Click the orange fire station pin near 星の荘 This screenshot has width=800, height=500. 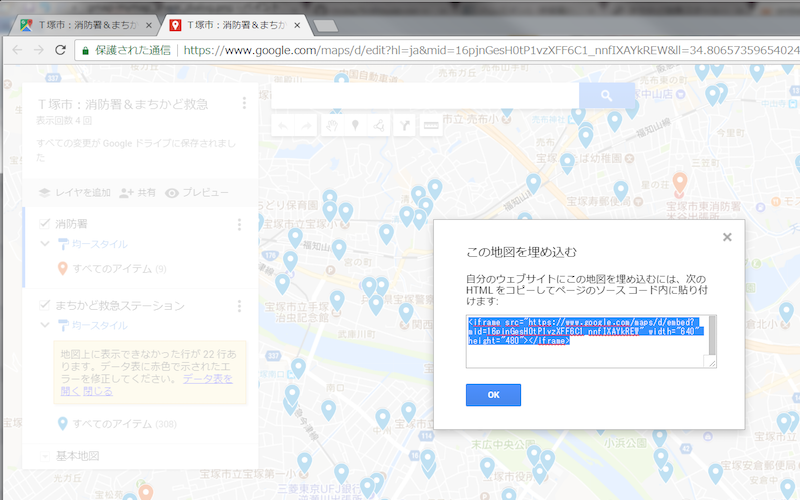point(679,184)
